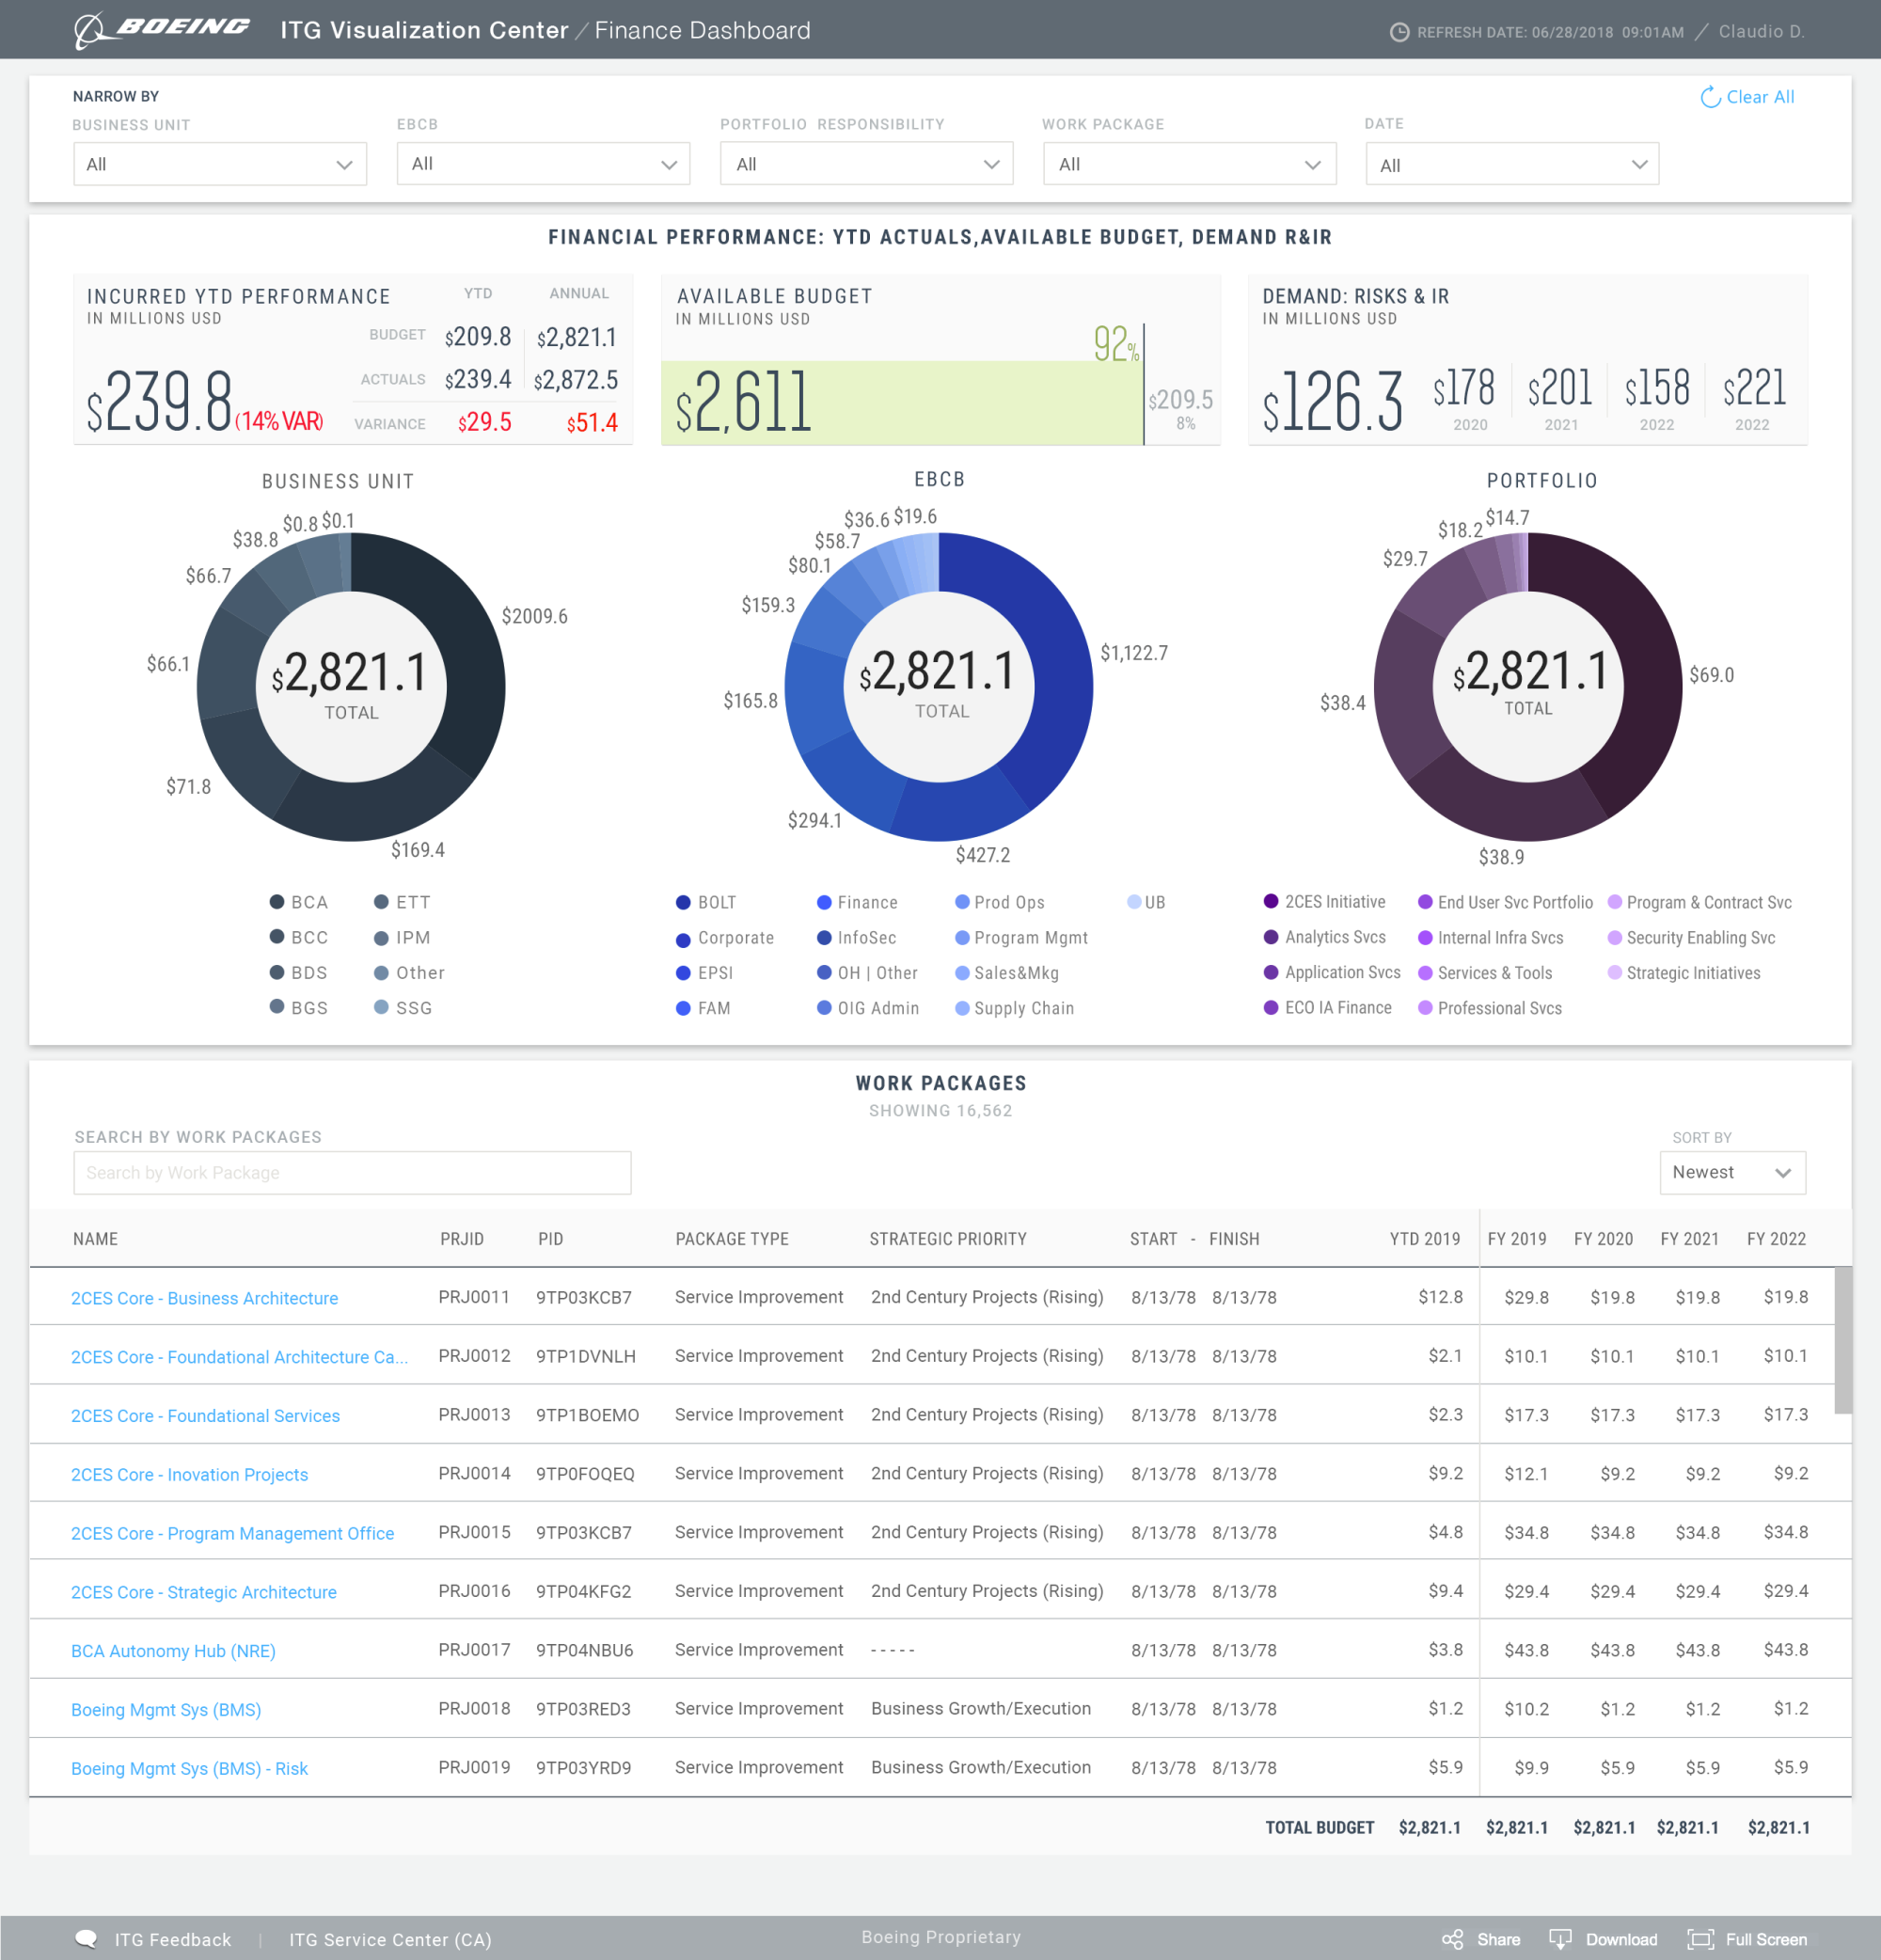Click ITG Visualization Center breadcrumb

[424, 30]
